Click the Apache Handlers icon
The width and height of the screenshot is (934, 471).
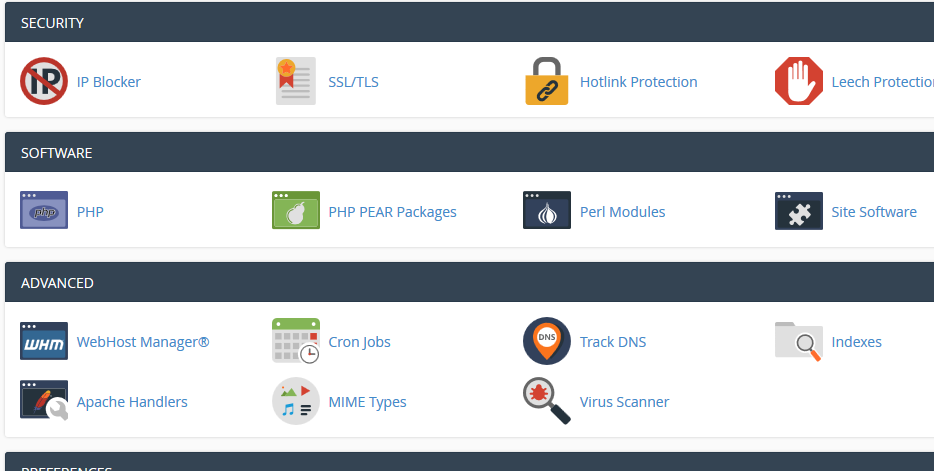(43, 400)
